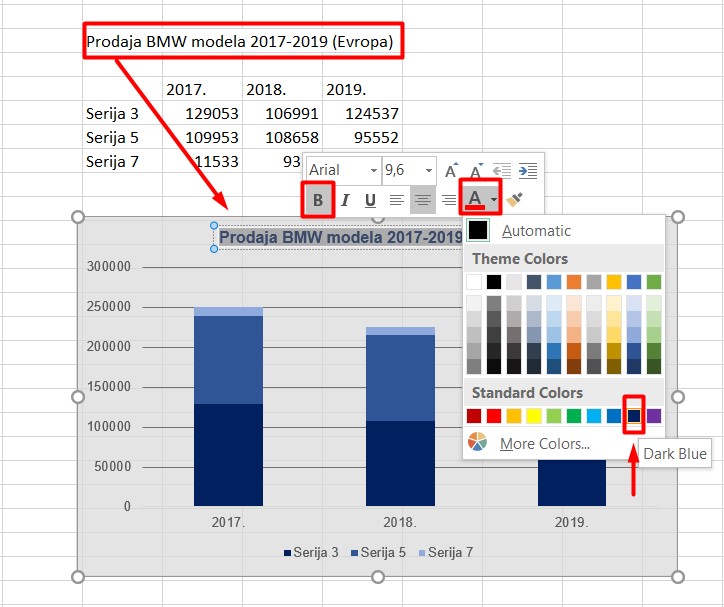The width and height of the screenshot is (724, 607).
Task: Select the 2018. column's light blue top segment
Action: click(x=400, y=331)
